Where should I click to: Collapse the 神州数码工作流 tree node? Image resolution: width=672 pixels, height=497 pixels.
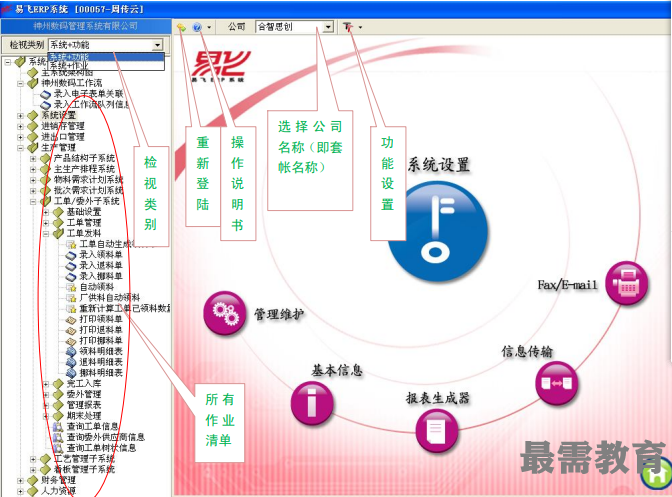(x=20, y=83)
